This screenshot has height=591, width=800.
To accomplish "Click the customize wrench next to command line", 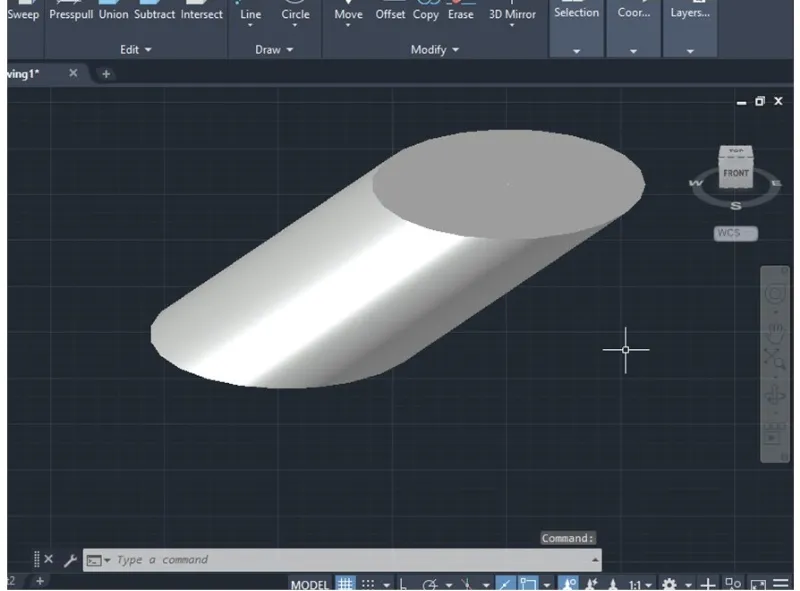I will click(x=70, y=561).
